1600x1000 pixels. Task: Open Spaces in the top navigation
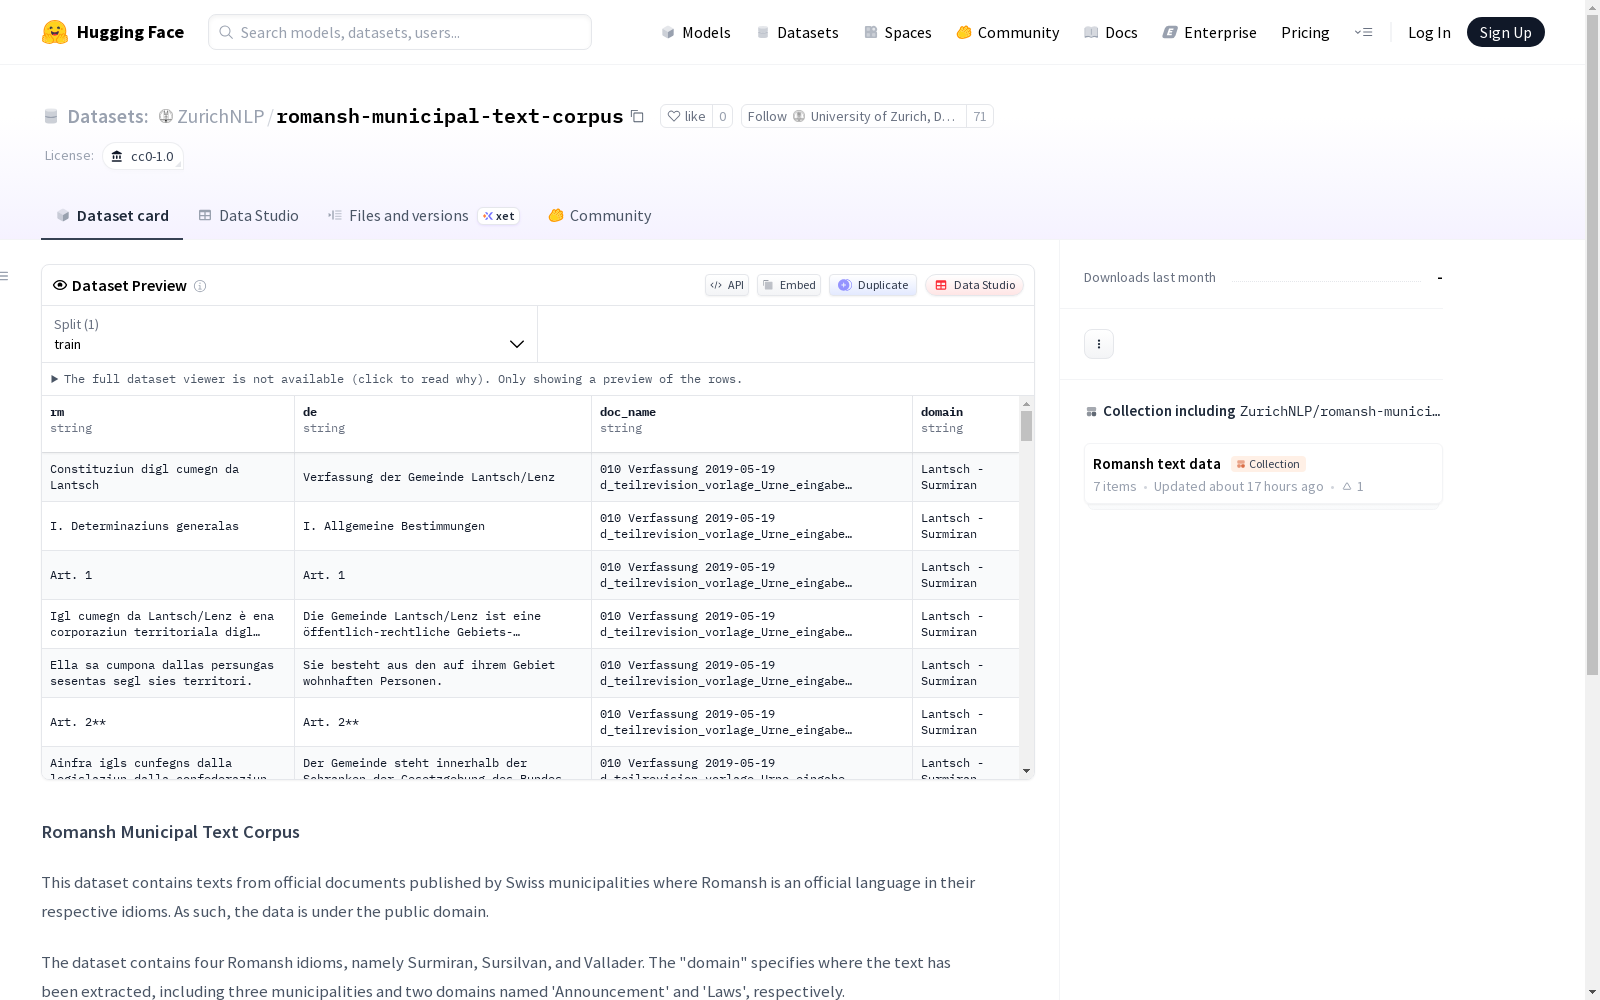click(x=898, y=32)
